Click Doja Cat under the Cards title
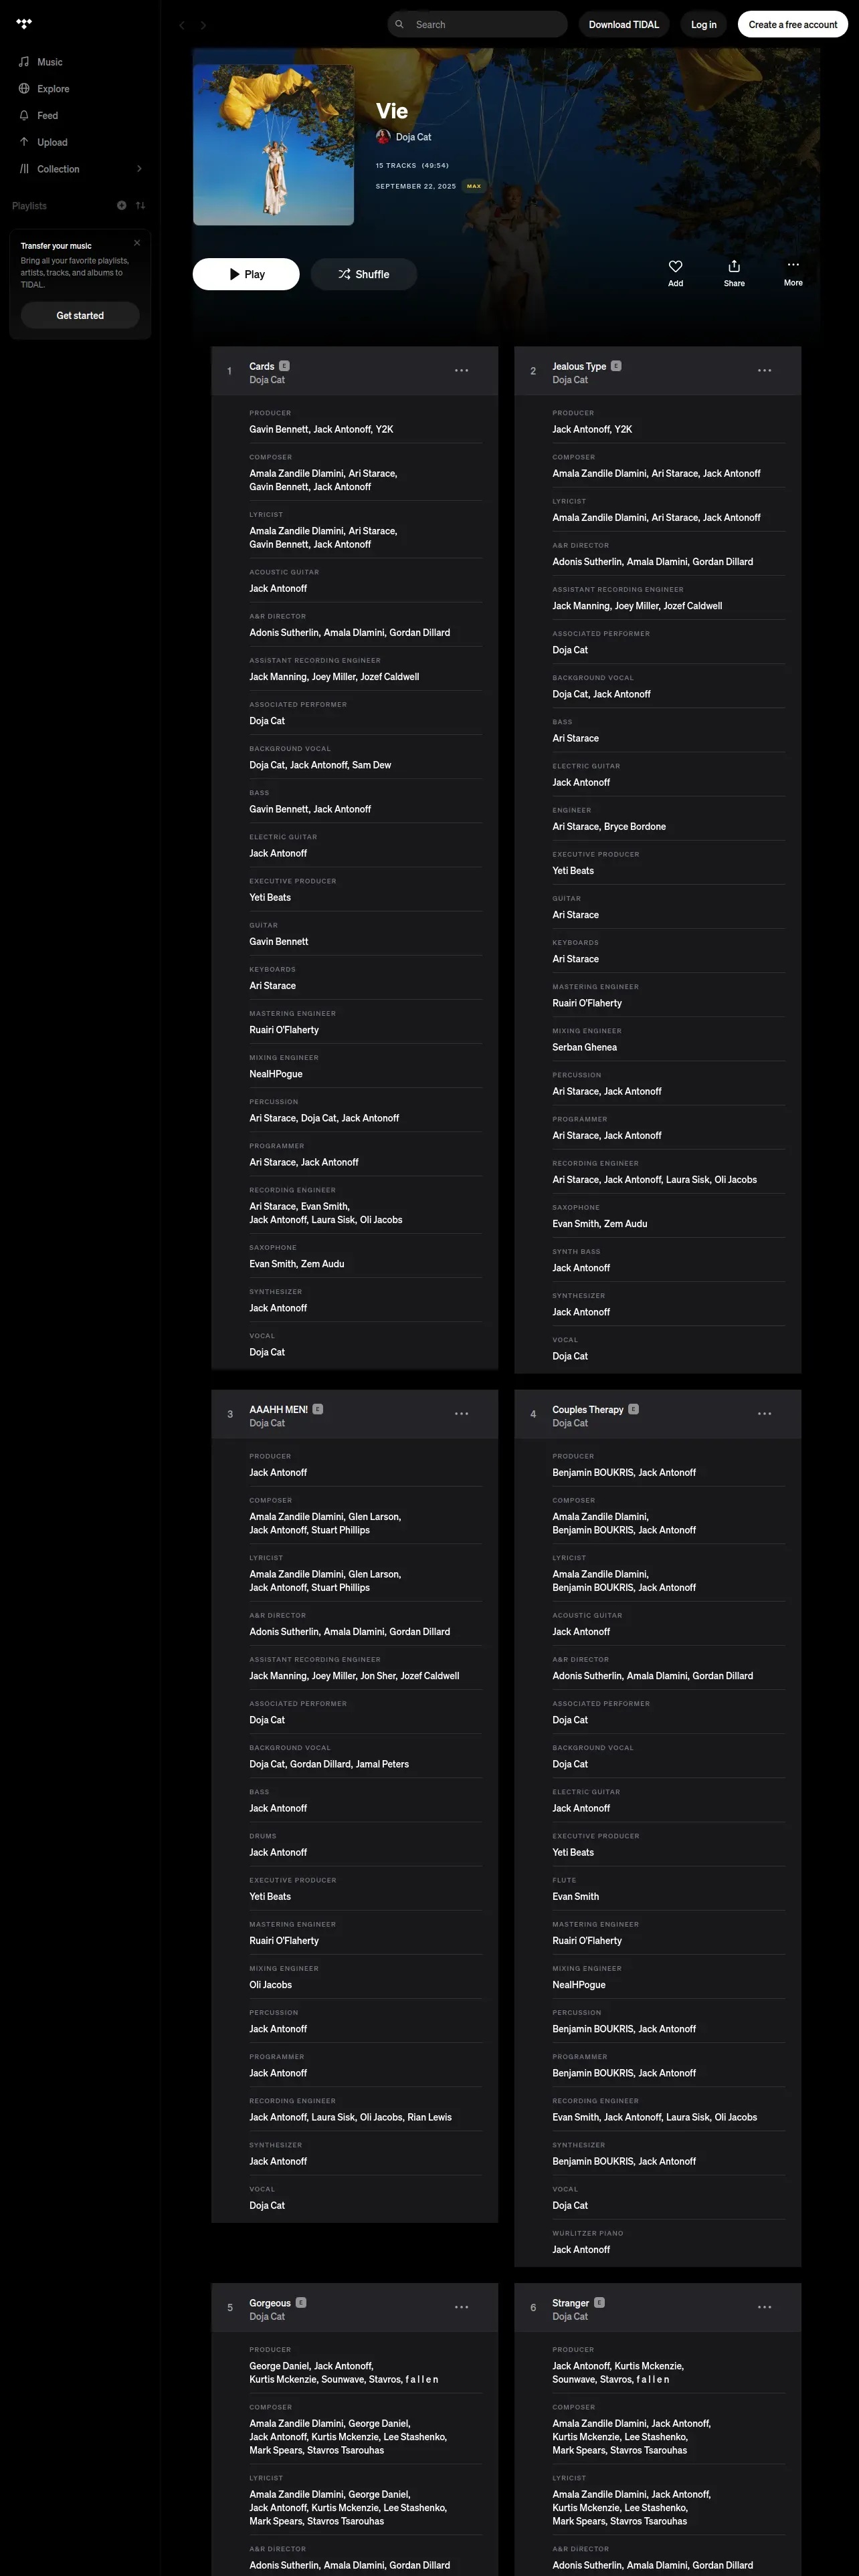This screenshot has width=859, height=2576. click(267, 380)
